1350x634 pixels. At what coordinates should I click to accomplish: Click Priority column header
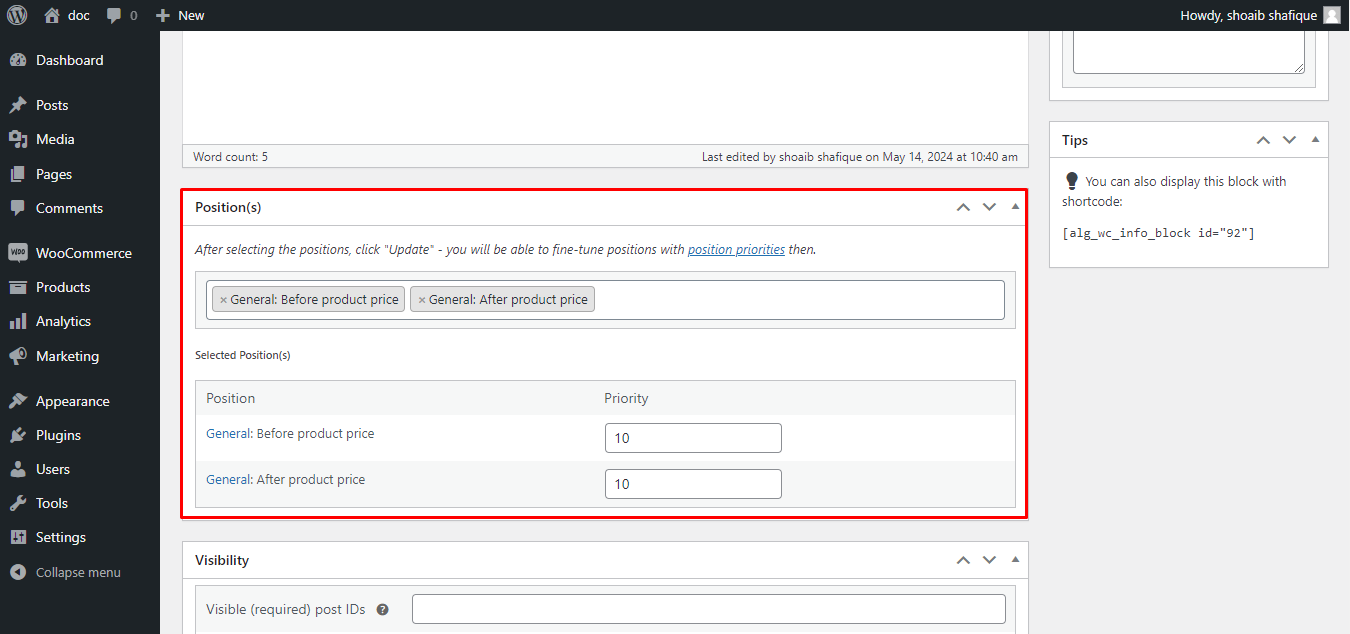tap(626, 398)
